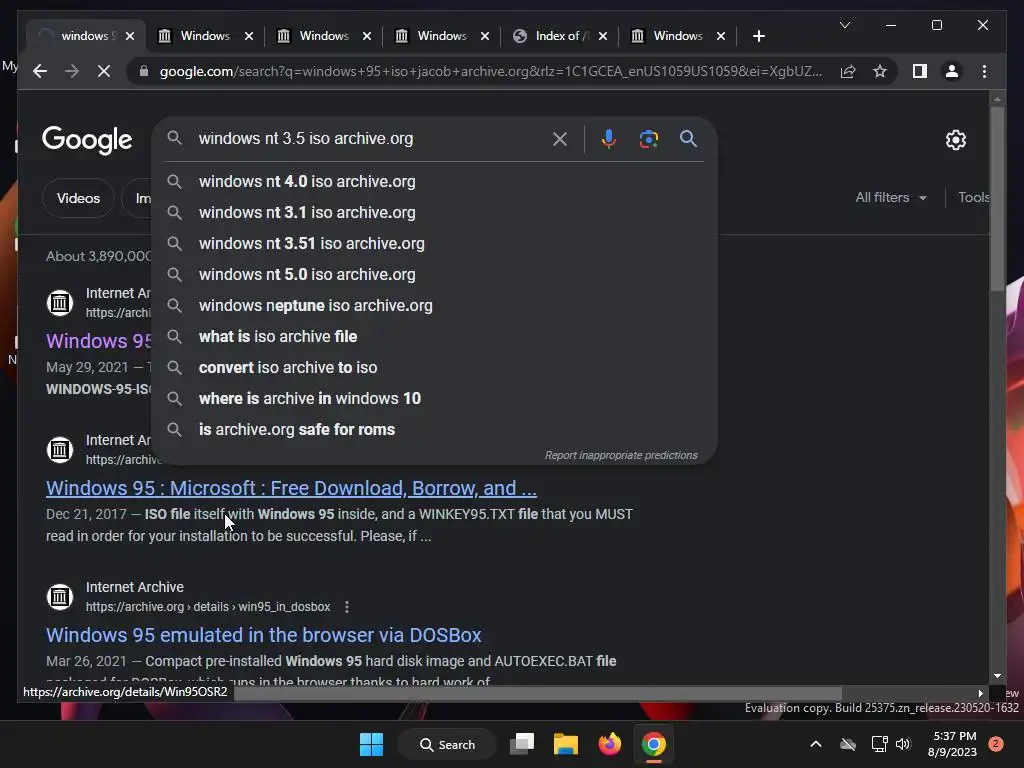1024x768 pixels.
Task: Open Windows 95 : Microsoft : Free Download result
Action: (x=291, y=488)
